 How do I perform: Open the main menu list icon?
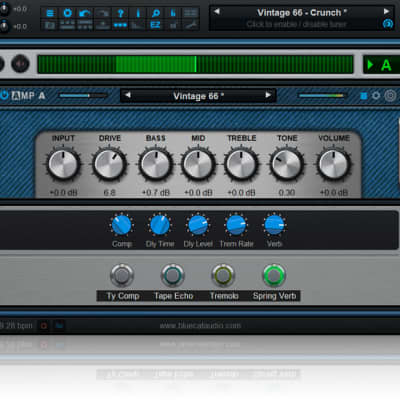tap(50, 13)
